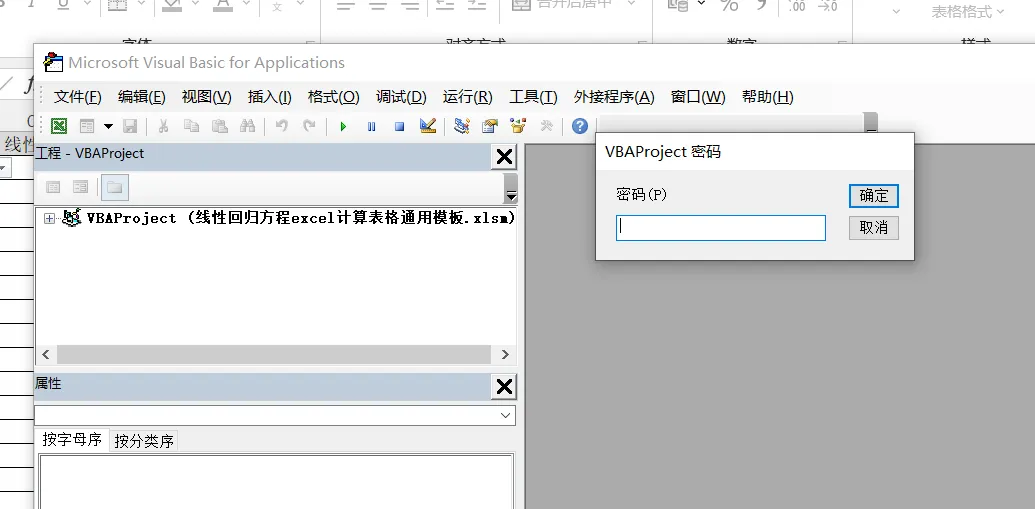Run macro with the green play icon

(x=343, y=126)
